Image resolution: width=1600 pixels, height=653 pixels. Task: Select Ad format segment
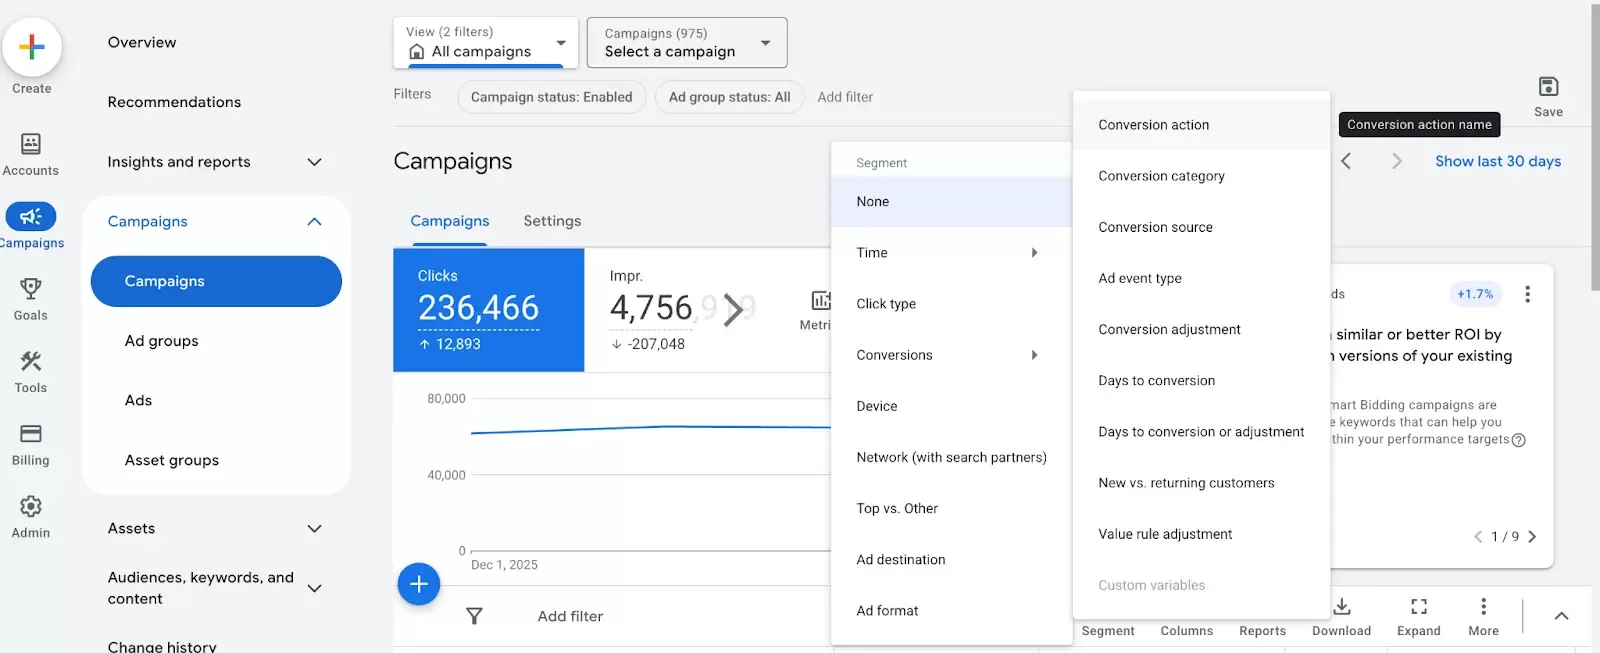coord(951,611)
